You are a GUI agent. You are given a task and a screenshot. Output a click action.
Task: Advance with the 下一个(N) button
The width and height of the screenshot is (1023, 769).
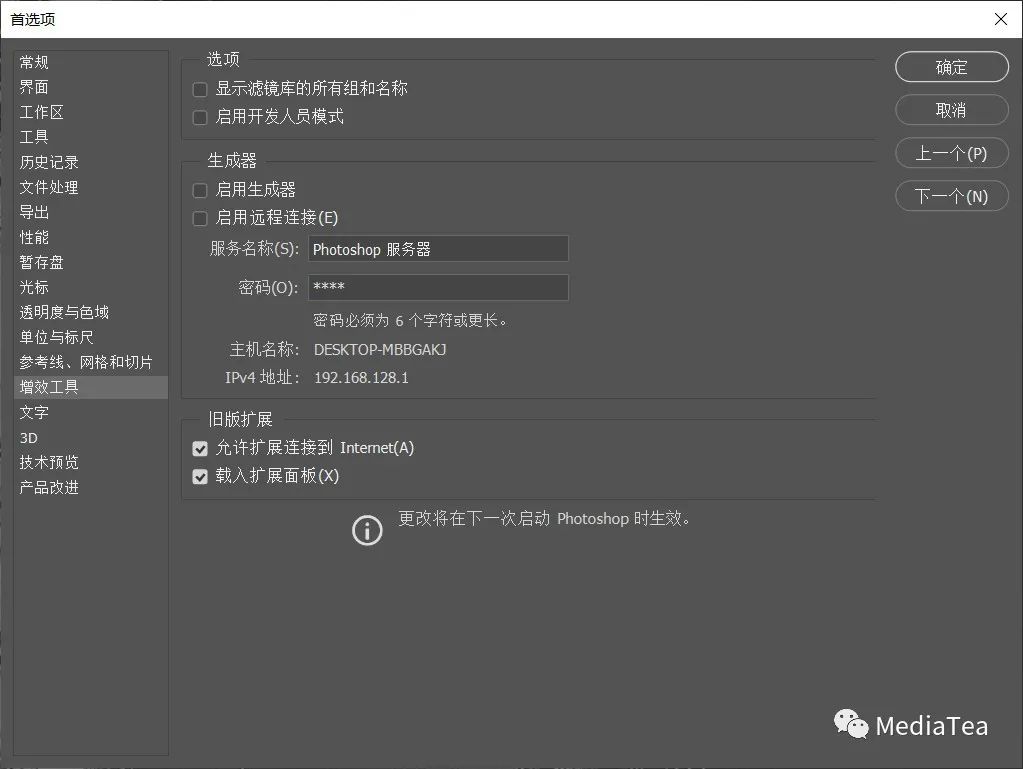951,196
